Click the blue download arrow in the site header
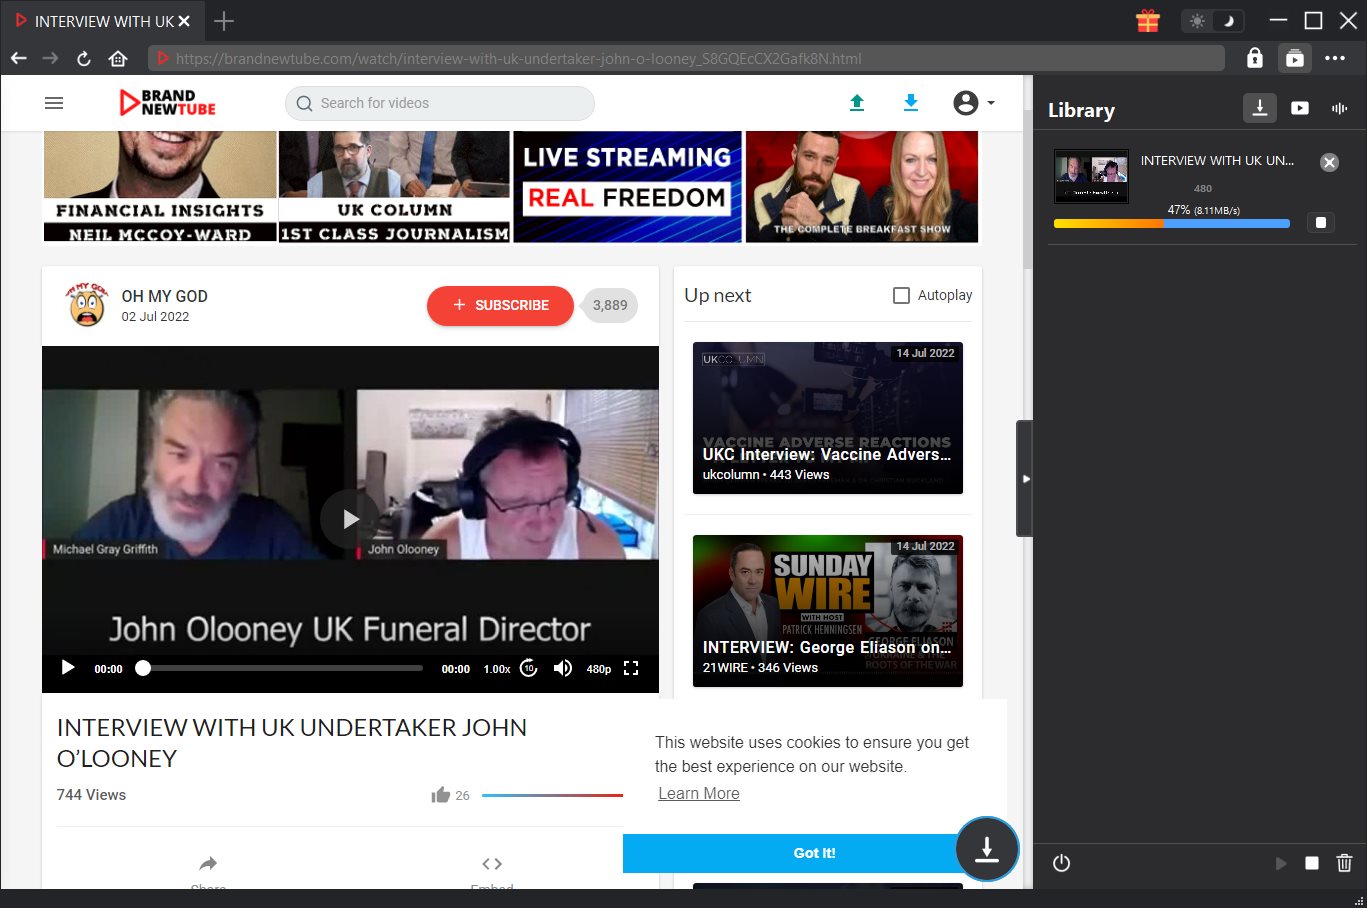 (x=910, y=102)
